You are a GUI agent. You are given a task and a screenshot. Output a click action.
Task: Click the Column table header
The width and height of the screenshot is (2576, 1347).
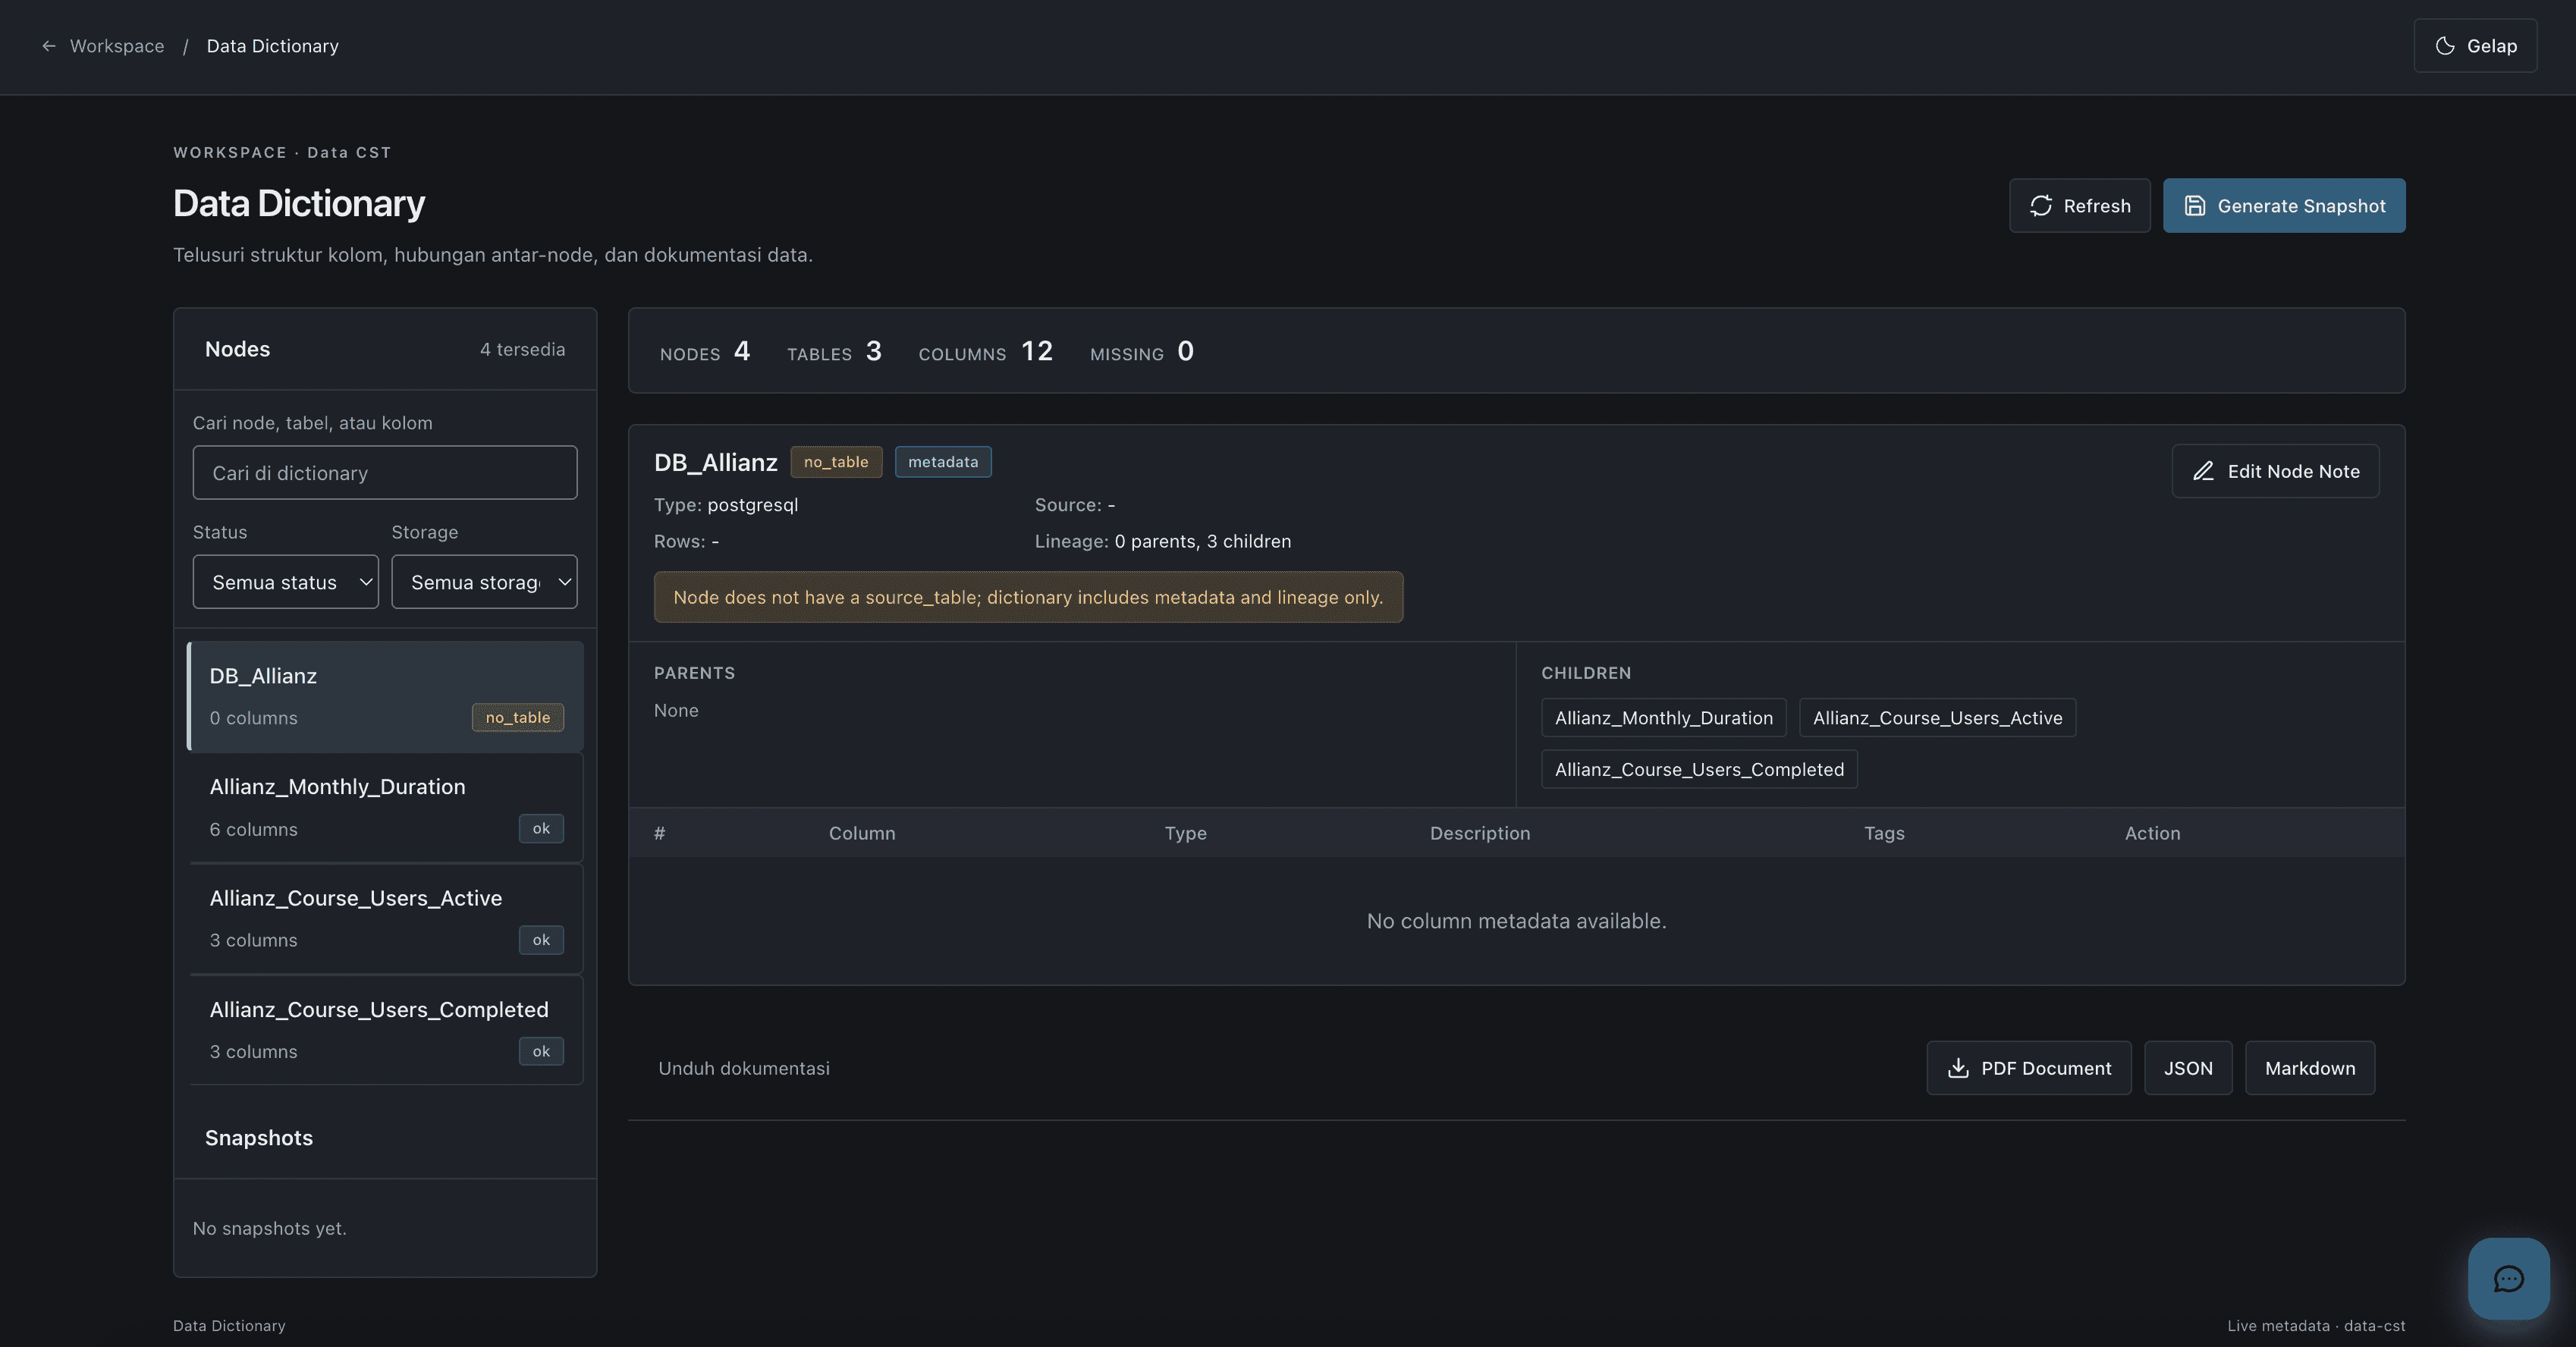(862, 833)
